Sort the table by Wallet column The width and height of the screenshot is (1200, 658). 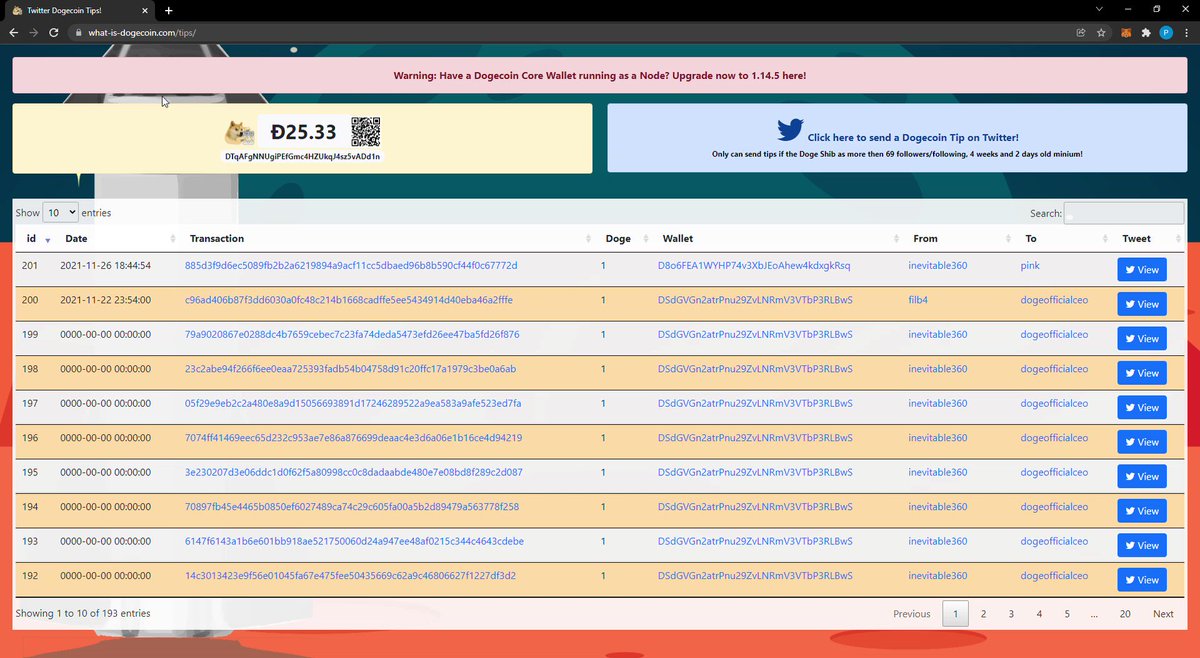[778, 239]
